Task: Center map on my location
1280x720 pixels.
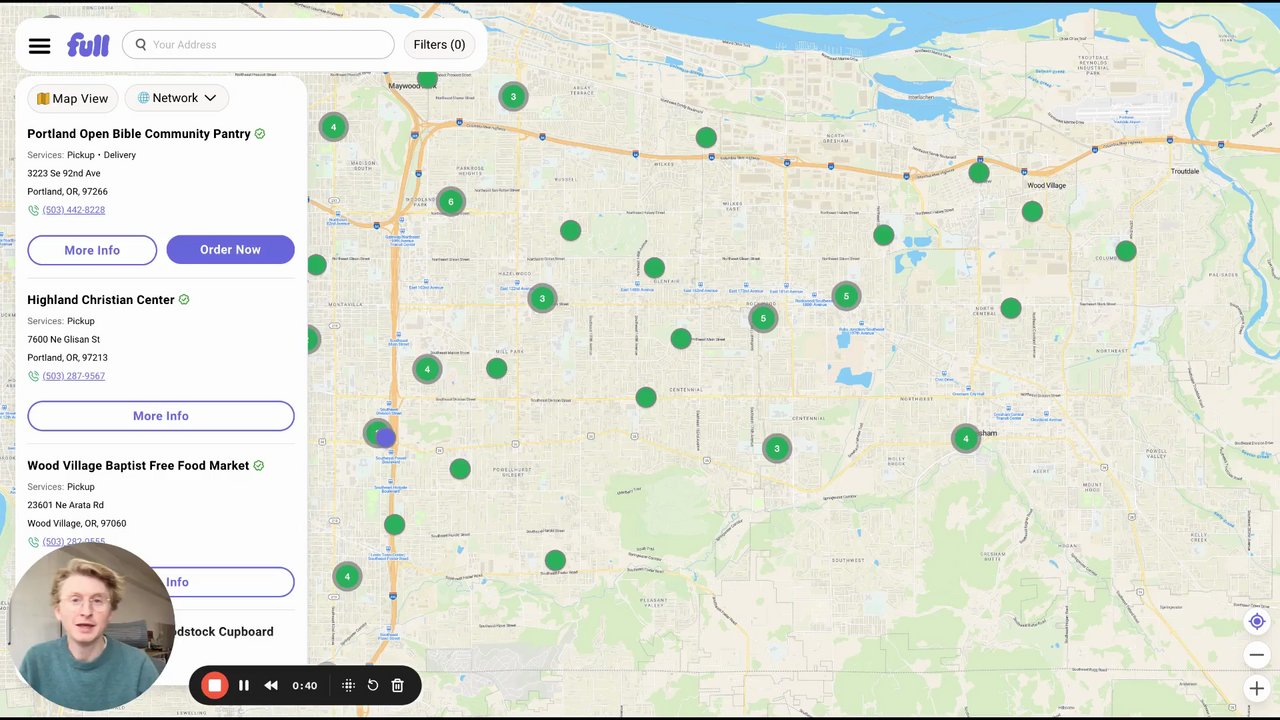Action: click(x=1257, y=622)
